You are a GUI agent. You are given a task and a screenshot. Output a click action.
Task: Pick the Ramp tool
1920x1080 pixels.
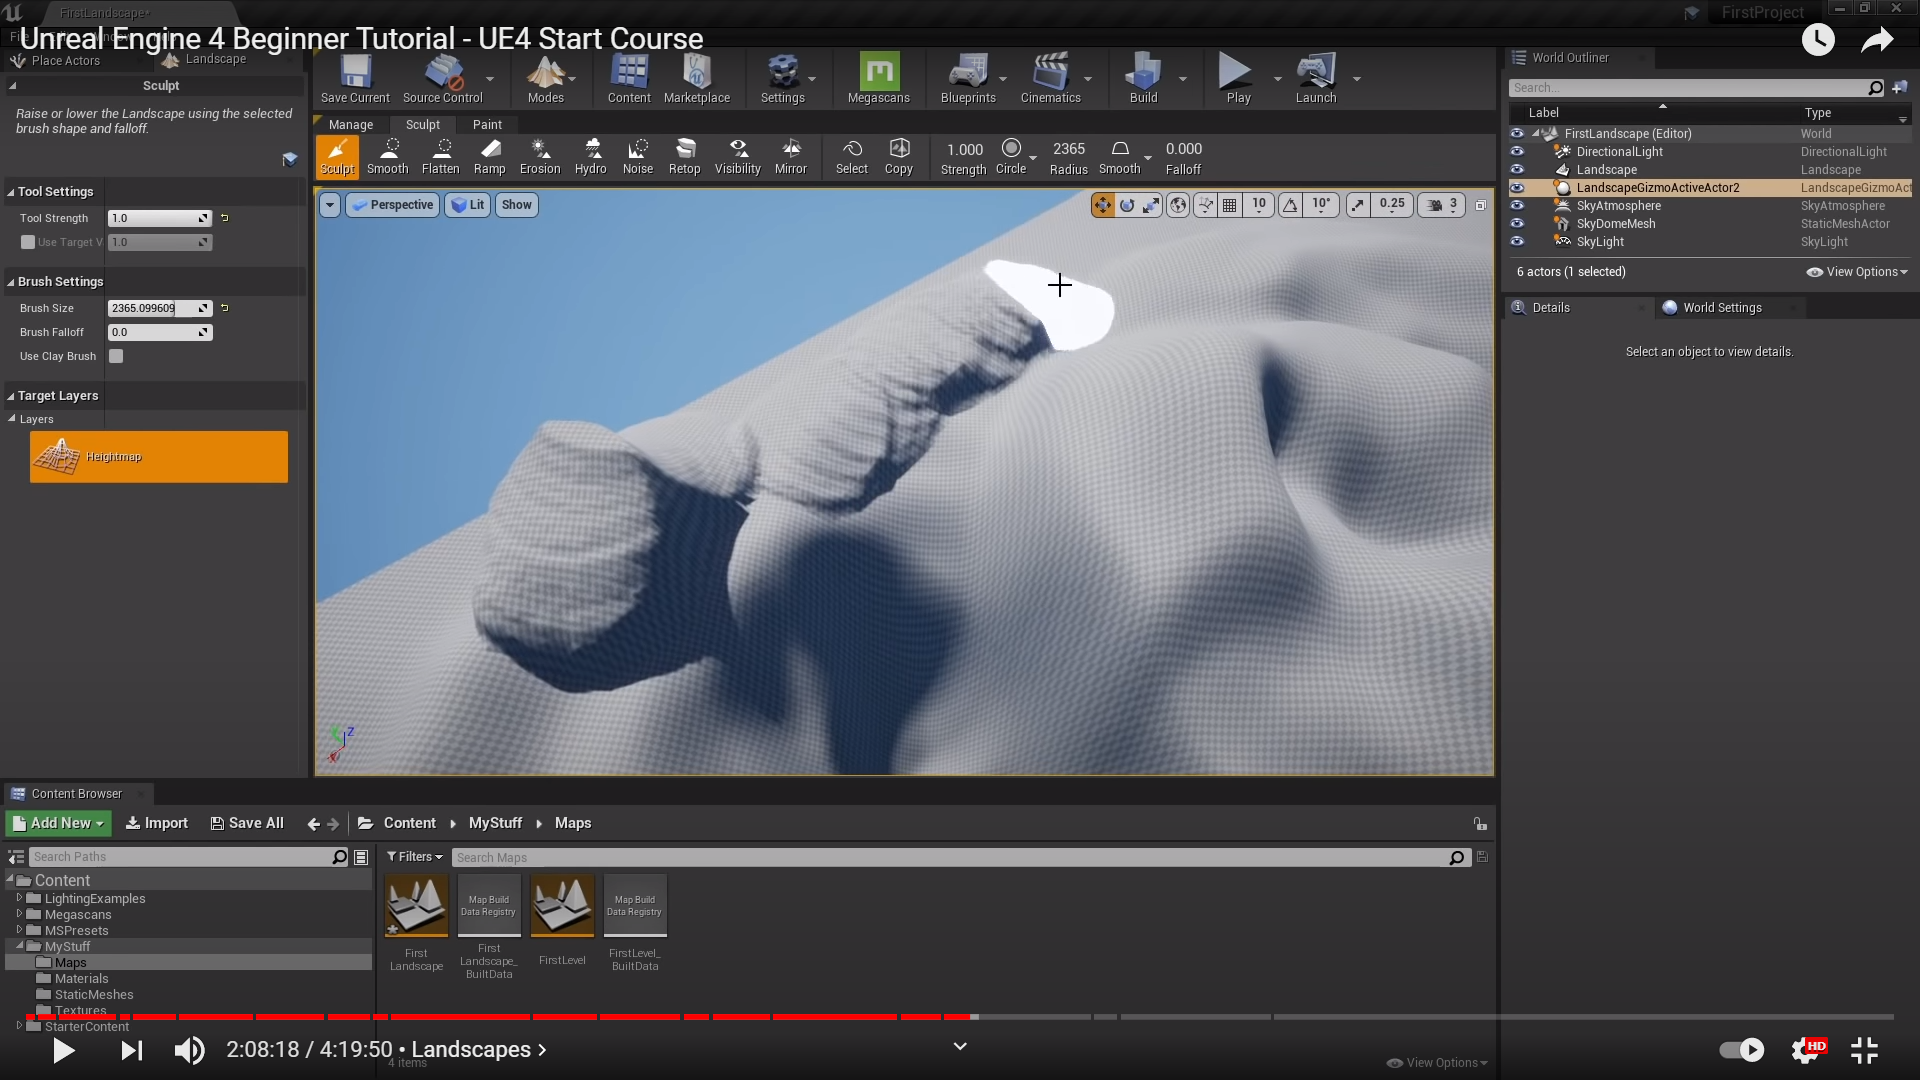pos(489,157)
